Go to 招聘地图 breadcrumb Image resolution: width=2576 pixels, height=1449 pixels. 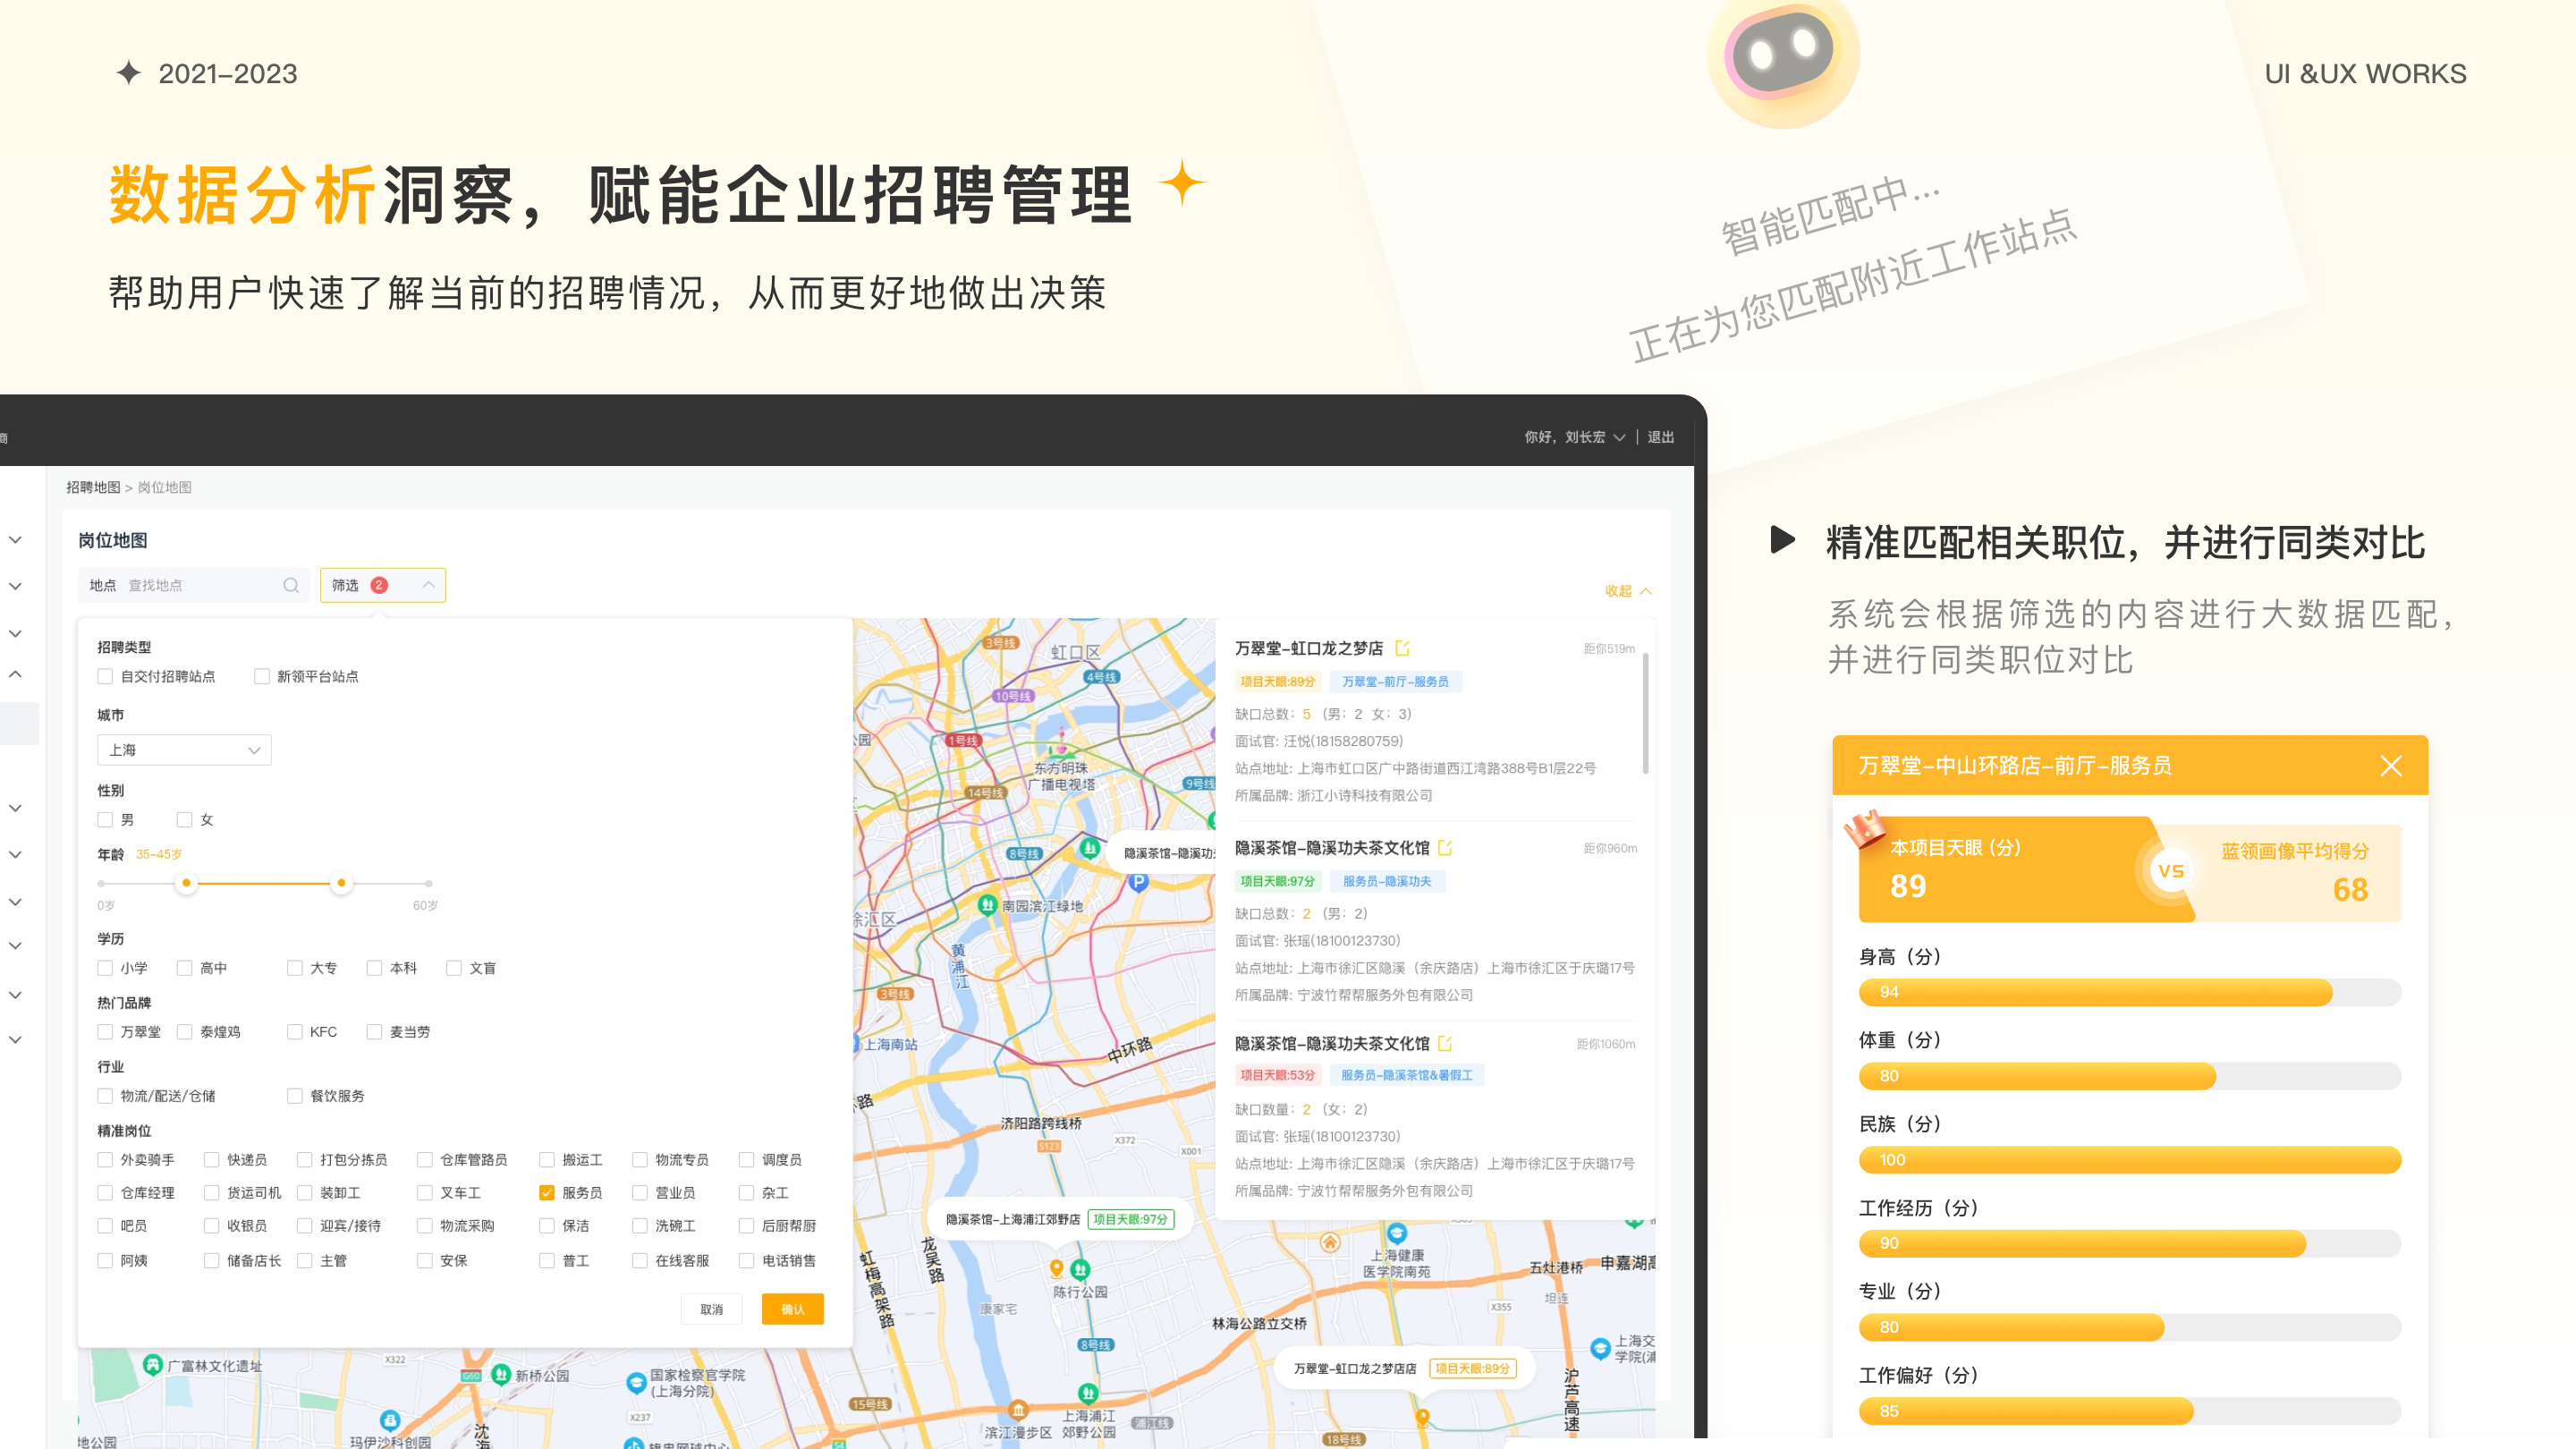[93, 487]
